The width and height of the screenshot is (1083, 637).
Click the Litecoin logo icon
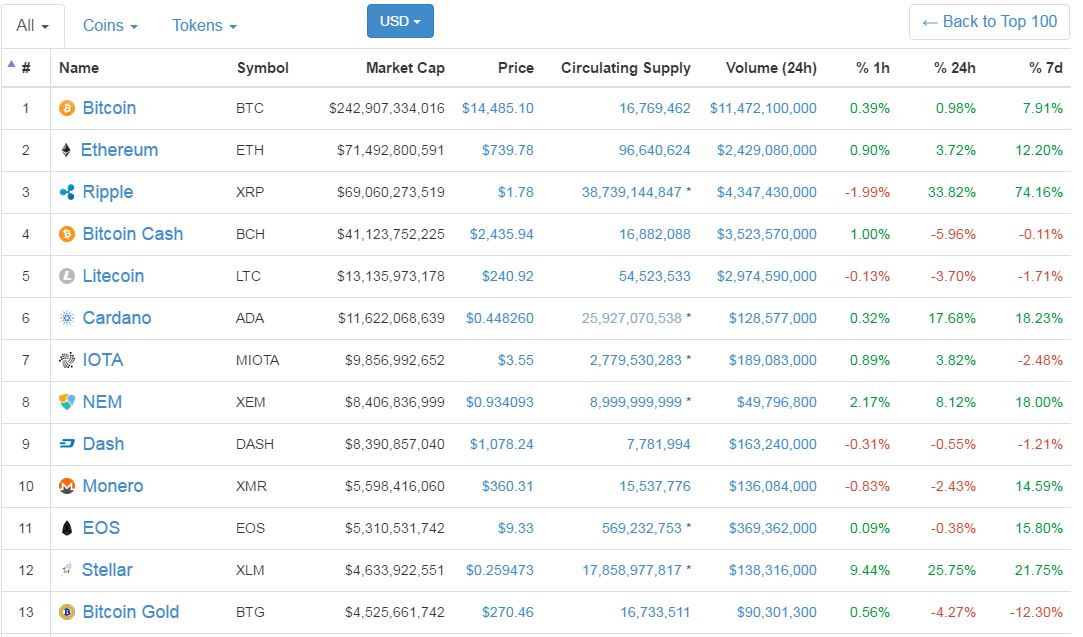[x=67, y=276]
